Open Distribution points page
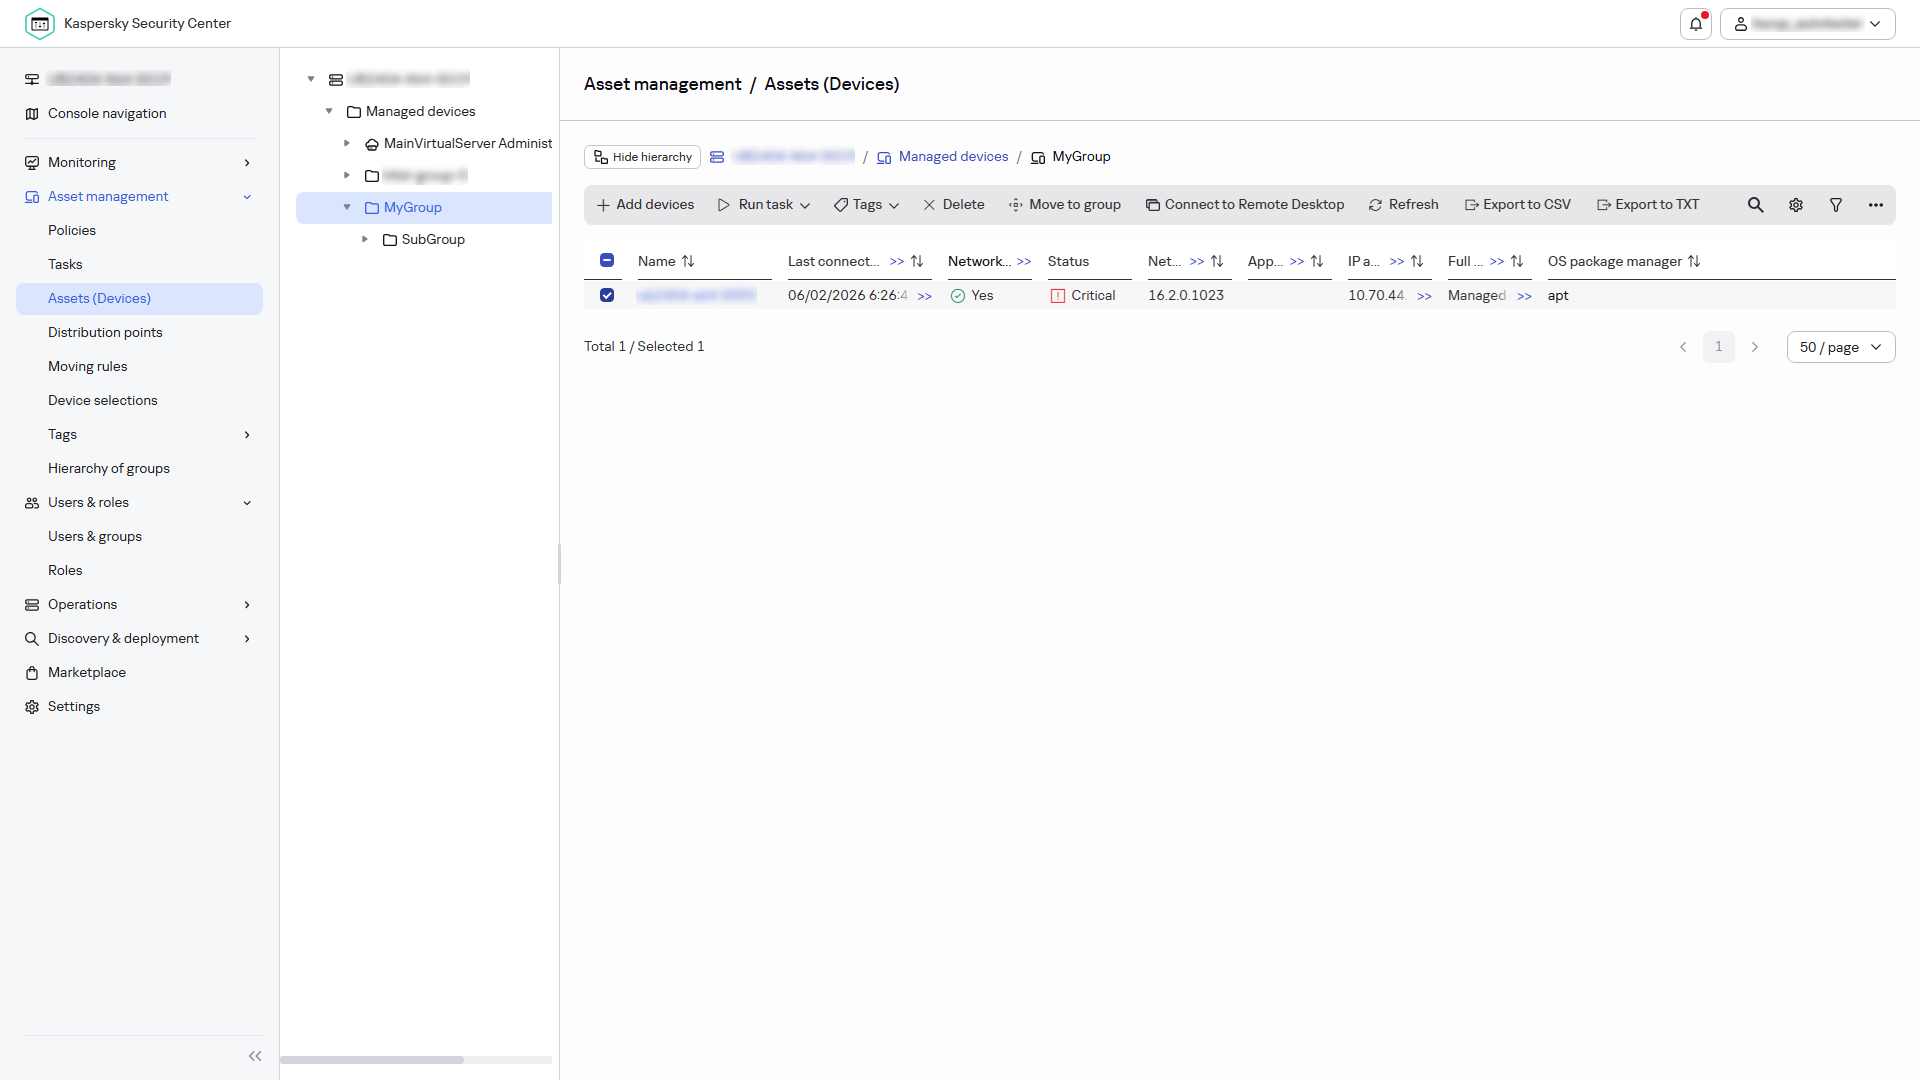Viewport: 1920px width, 1080px height. 105,333
